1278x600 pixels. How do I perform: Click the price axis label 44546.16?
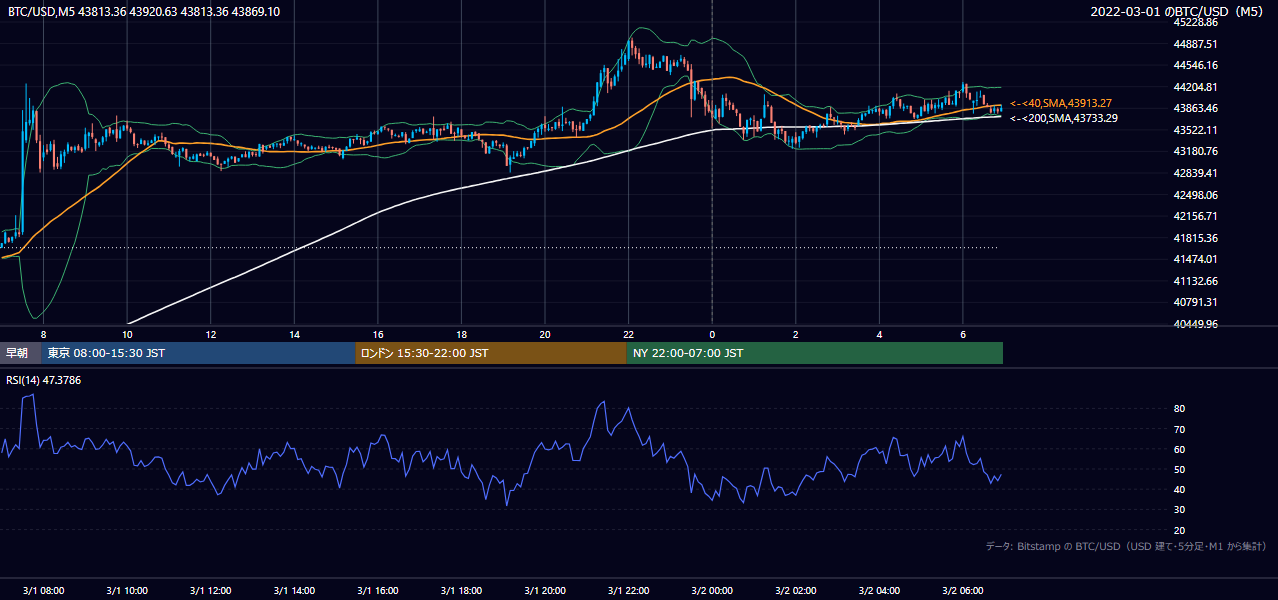tap(1195, 65)
